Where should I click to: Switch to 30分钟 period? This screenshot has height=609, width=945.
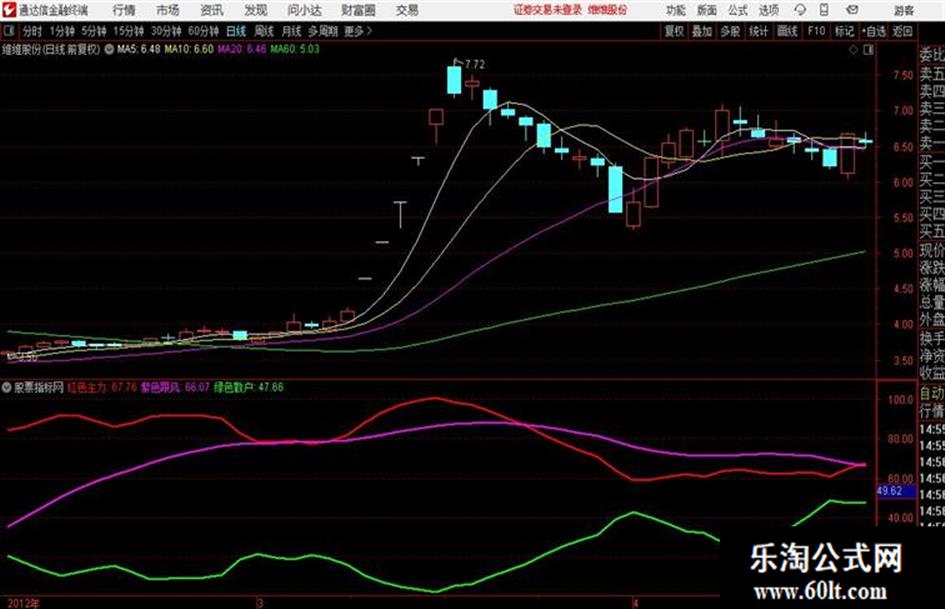pos(166,31)
